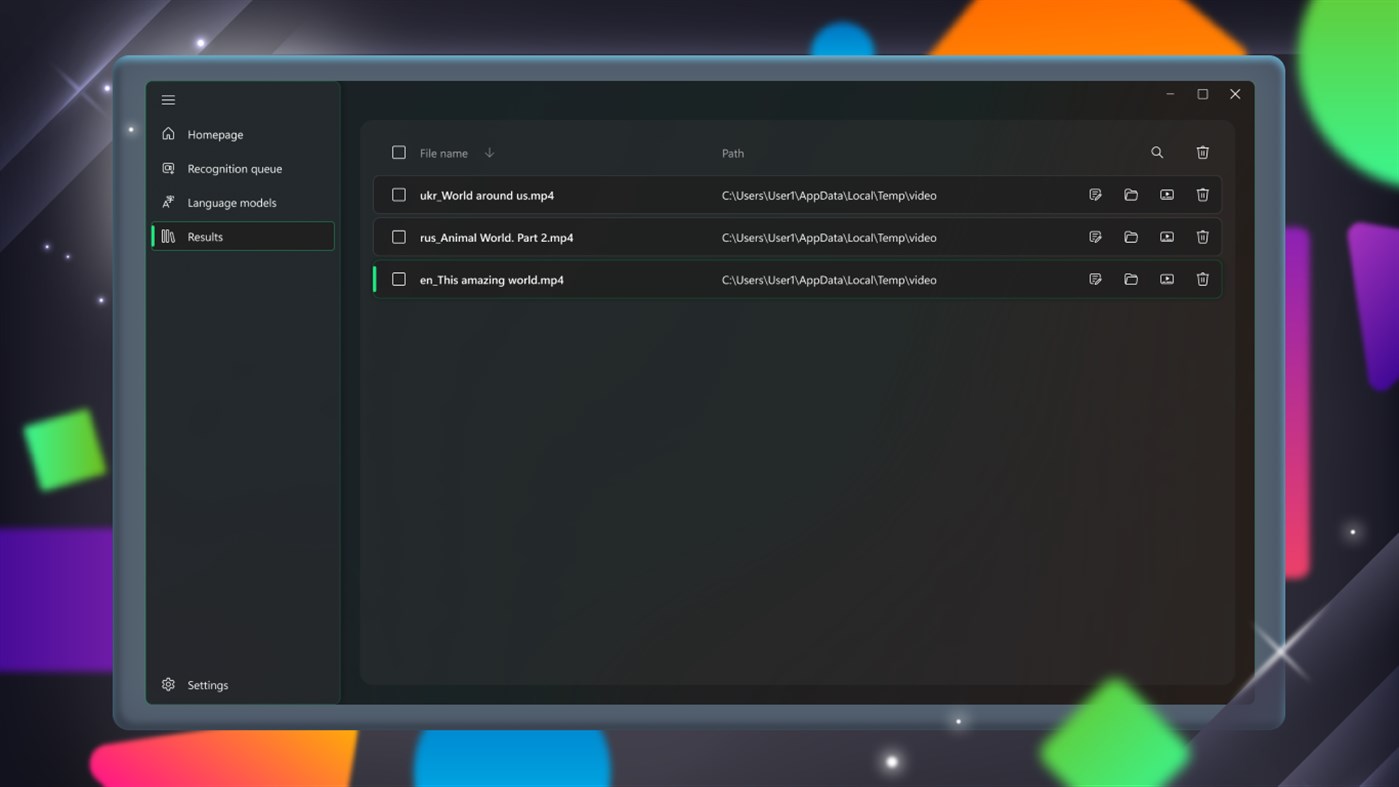Go to the Homepage
Image resolution: width=1399 pixels, height=787 pixels.
(x=213, y=134)
